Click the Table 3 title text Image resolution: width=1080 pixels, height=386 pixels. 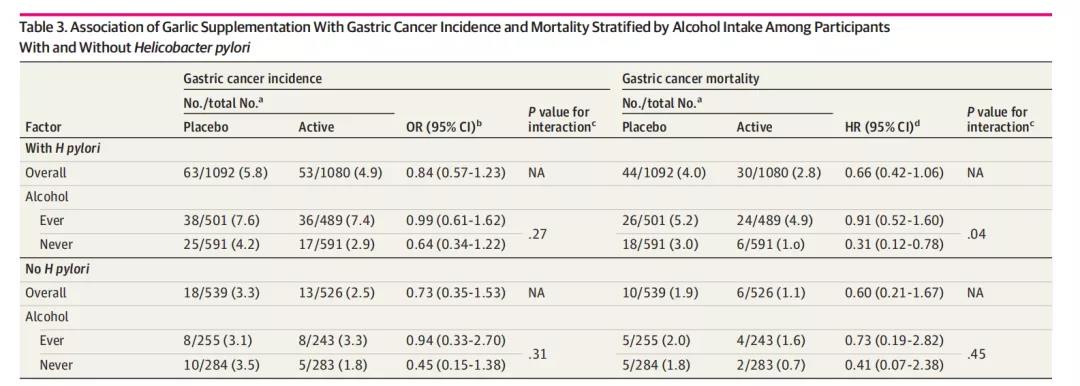click(x=455, y=38)
